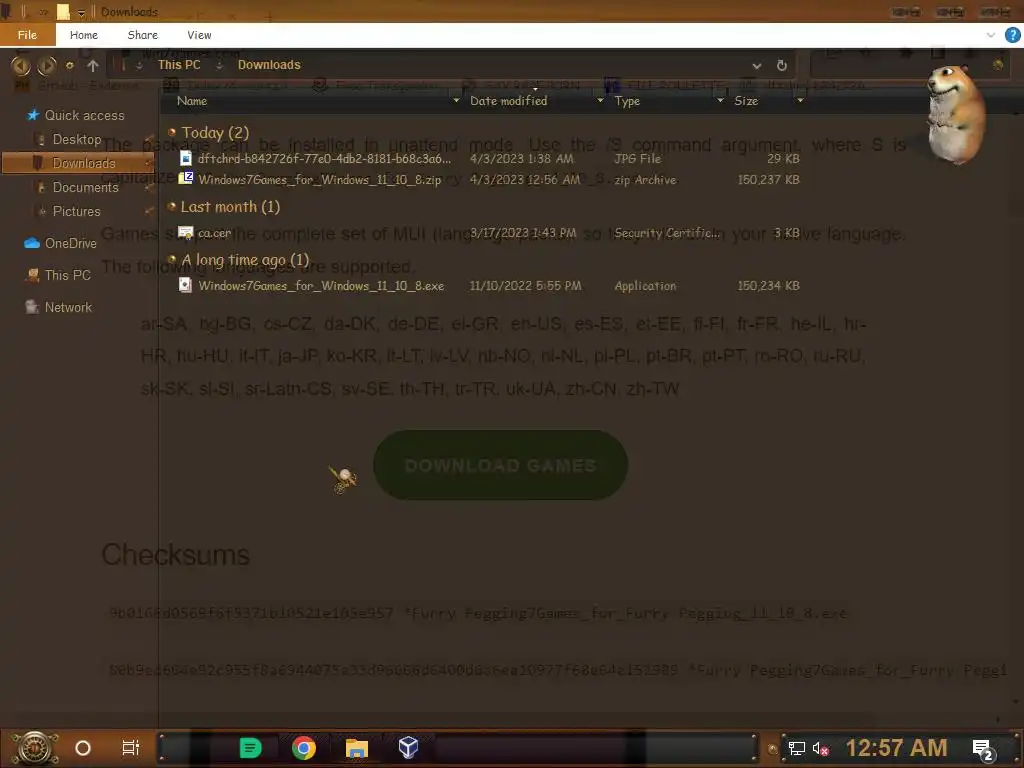Image resolution: width=1024 pixels, height=768 pixels.
Task: Open the File menu tab
Action: tap(27, 35)
